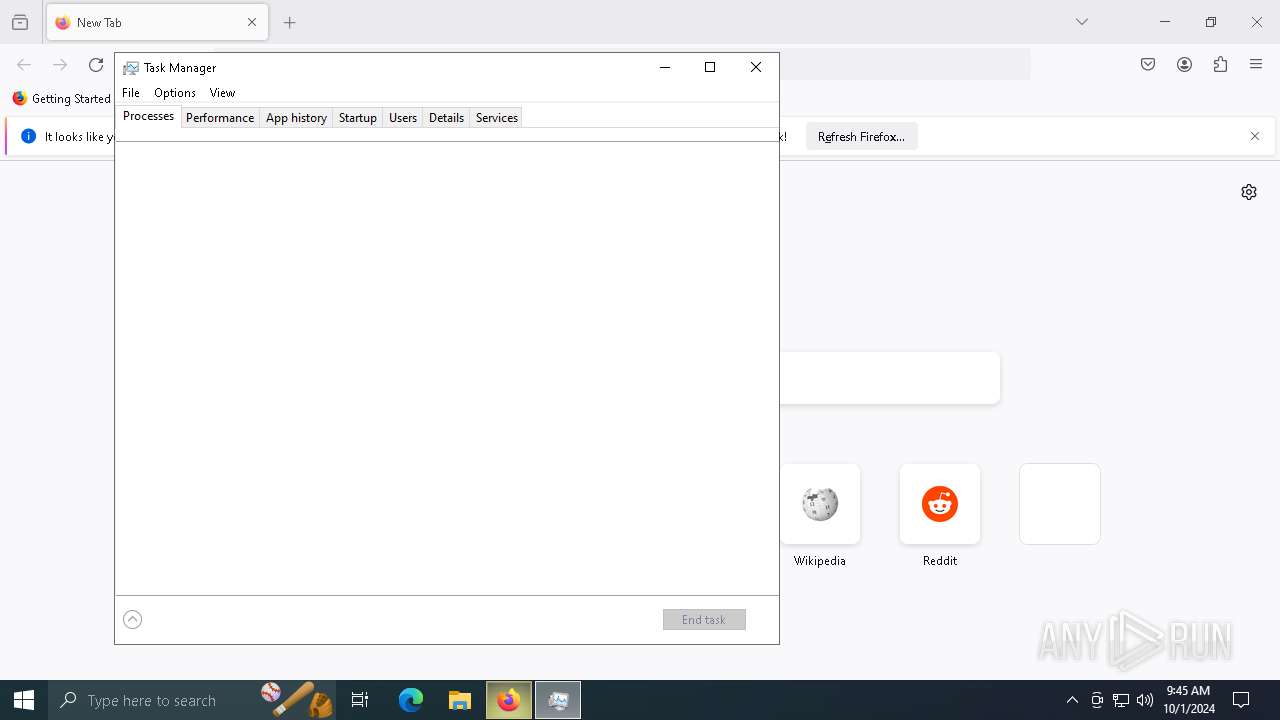1280x720 pixels.
Task: Click the Task Manager taskbar icon
Action: 558,700
